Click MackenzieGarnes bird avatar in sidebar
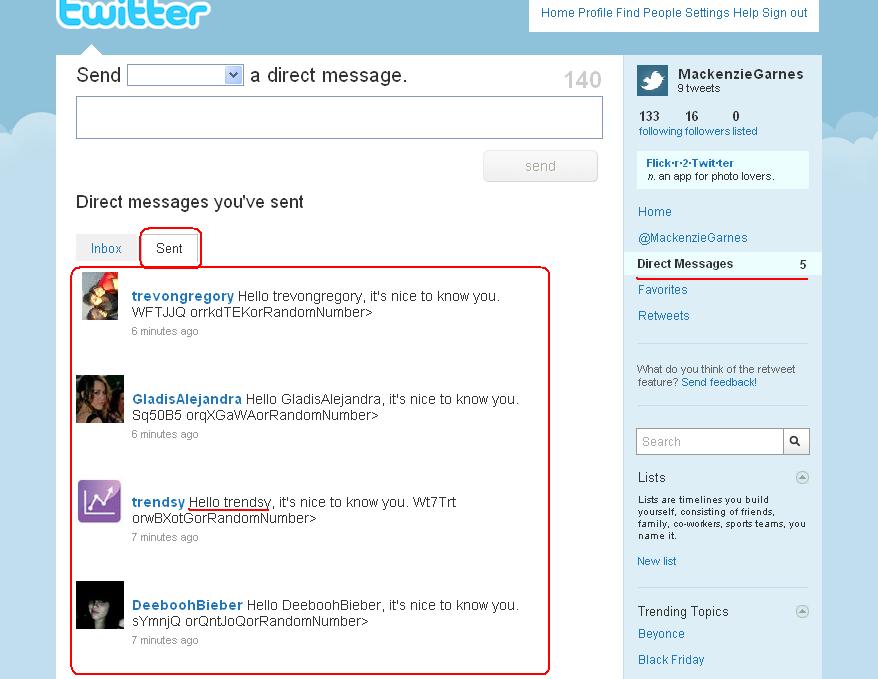The height and width of the screenshot is (679, 878). click(x=652, y=81)
